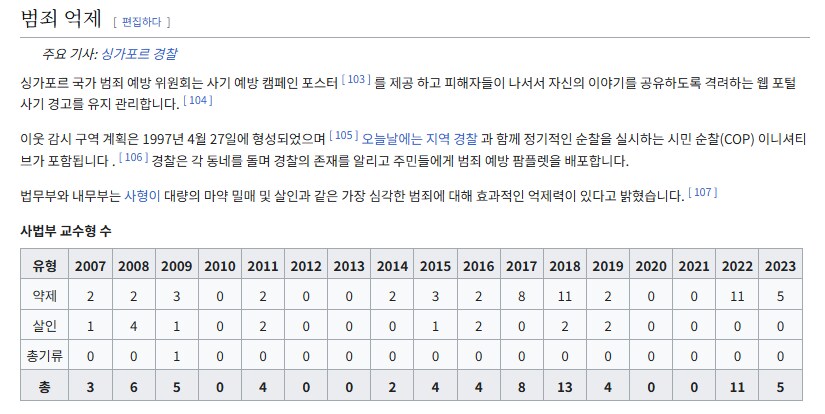
Task: Select the 2012 column header
Action: coord(306,265)
